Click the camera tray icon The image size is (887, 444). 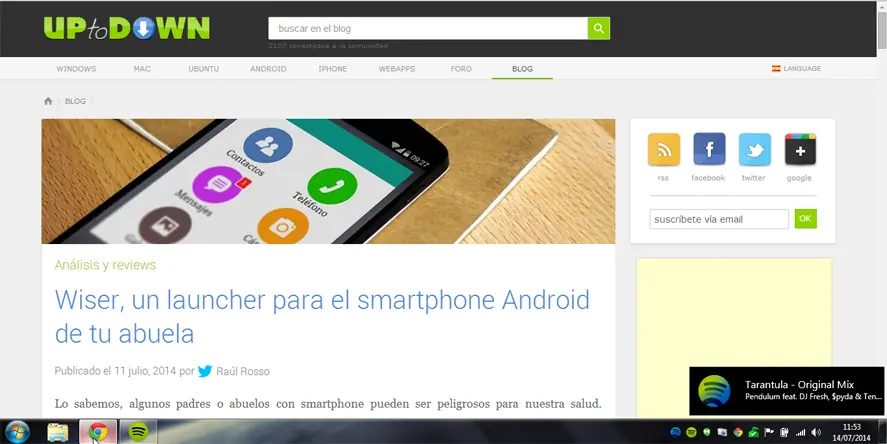722,433
